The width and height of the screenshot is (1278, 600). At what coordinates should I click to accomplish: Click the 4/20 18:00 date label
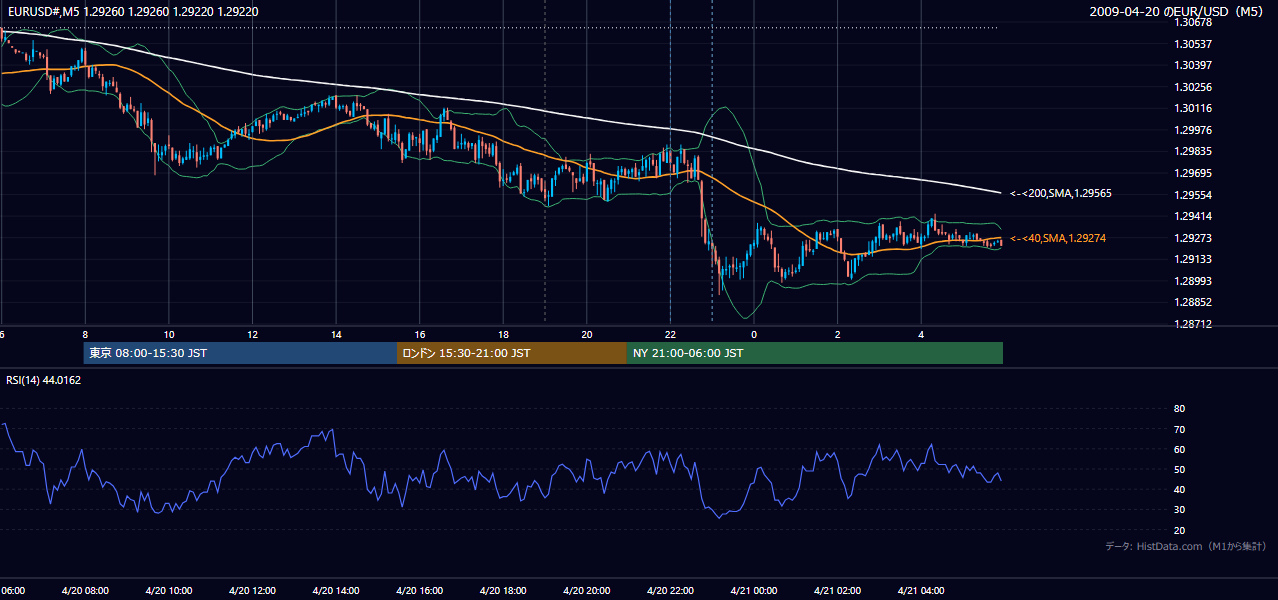coord(503,591)
